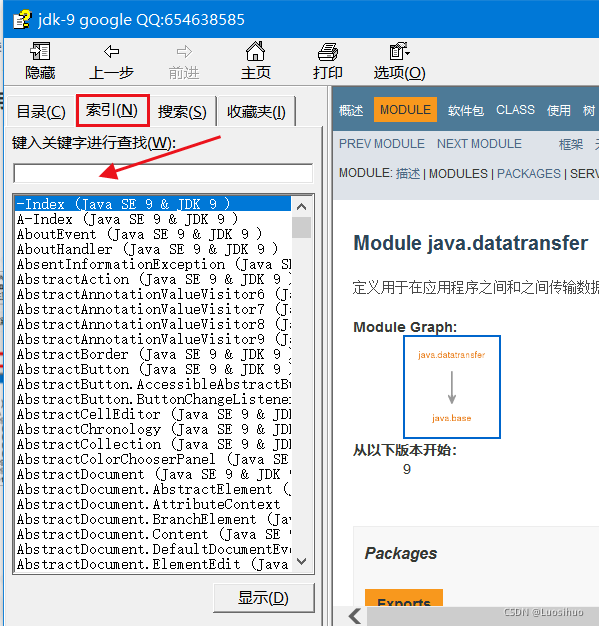The width and height of the screenshot is (599, 626).
Task: Open the Home (主页) icon
Action: pyautogui.click(x=255, y=51)
